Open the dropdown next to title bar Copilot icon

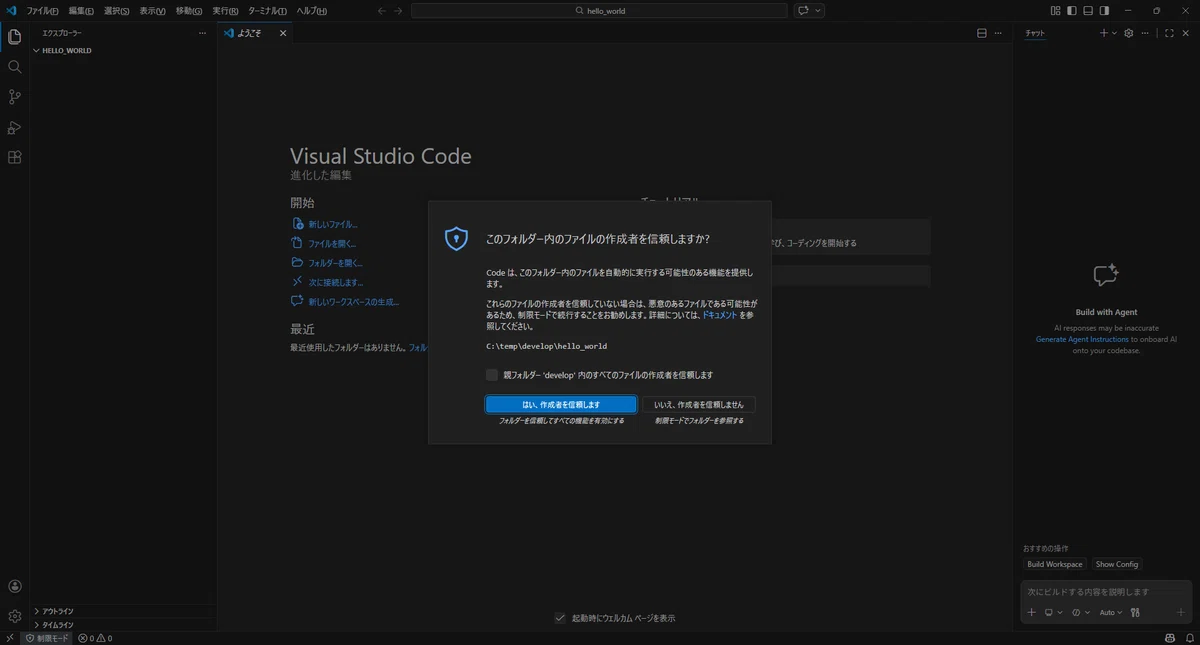819,11
